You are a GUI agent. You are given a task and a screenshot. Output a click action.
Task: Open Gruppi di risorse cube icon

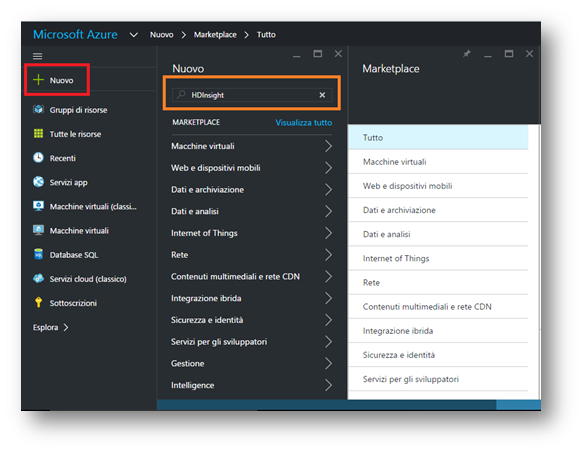38,109
